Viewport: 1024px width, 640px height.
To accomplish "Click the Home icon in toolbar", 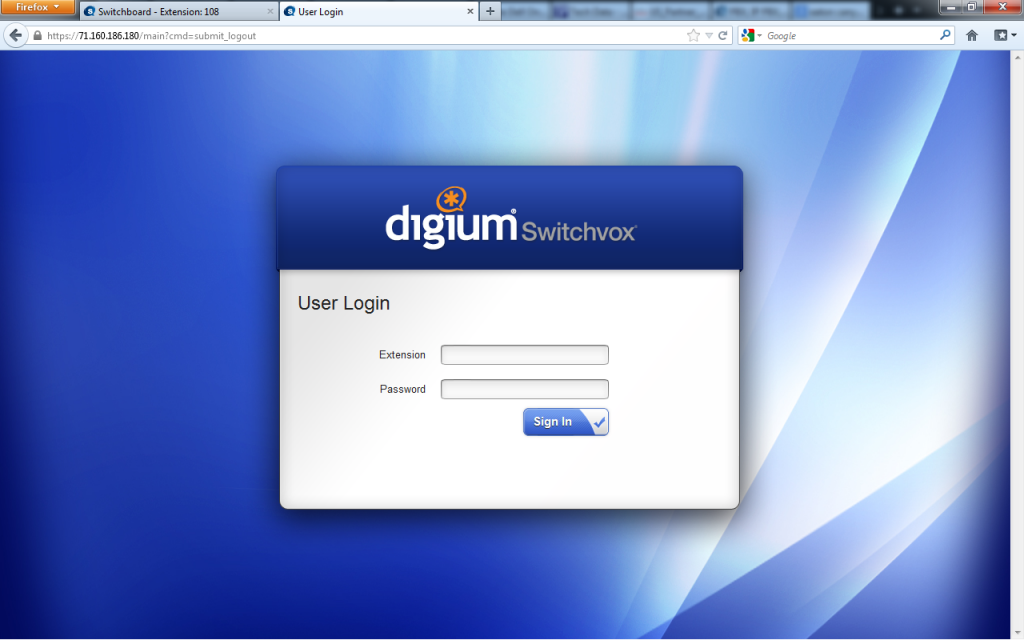I will [972, 35].
